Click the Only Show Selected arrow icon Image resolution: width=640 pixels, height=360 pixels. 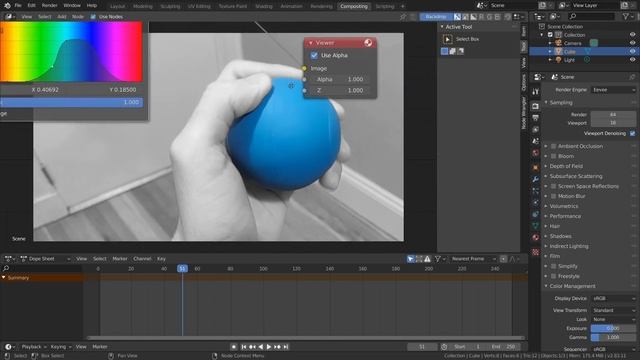tap(411, 259)
